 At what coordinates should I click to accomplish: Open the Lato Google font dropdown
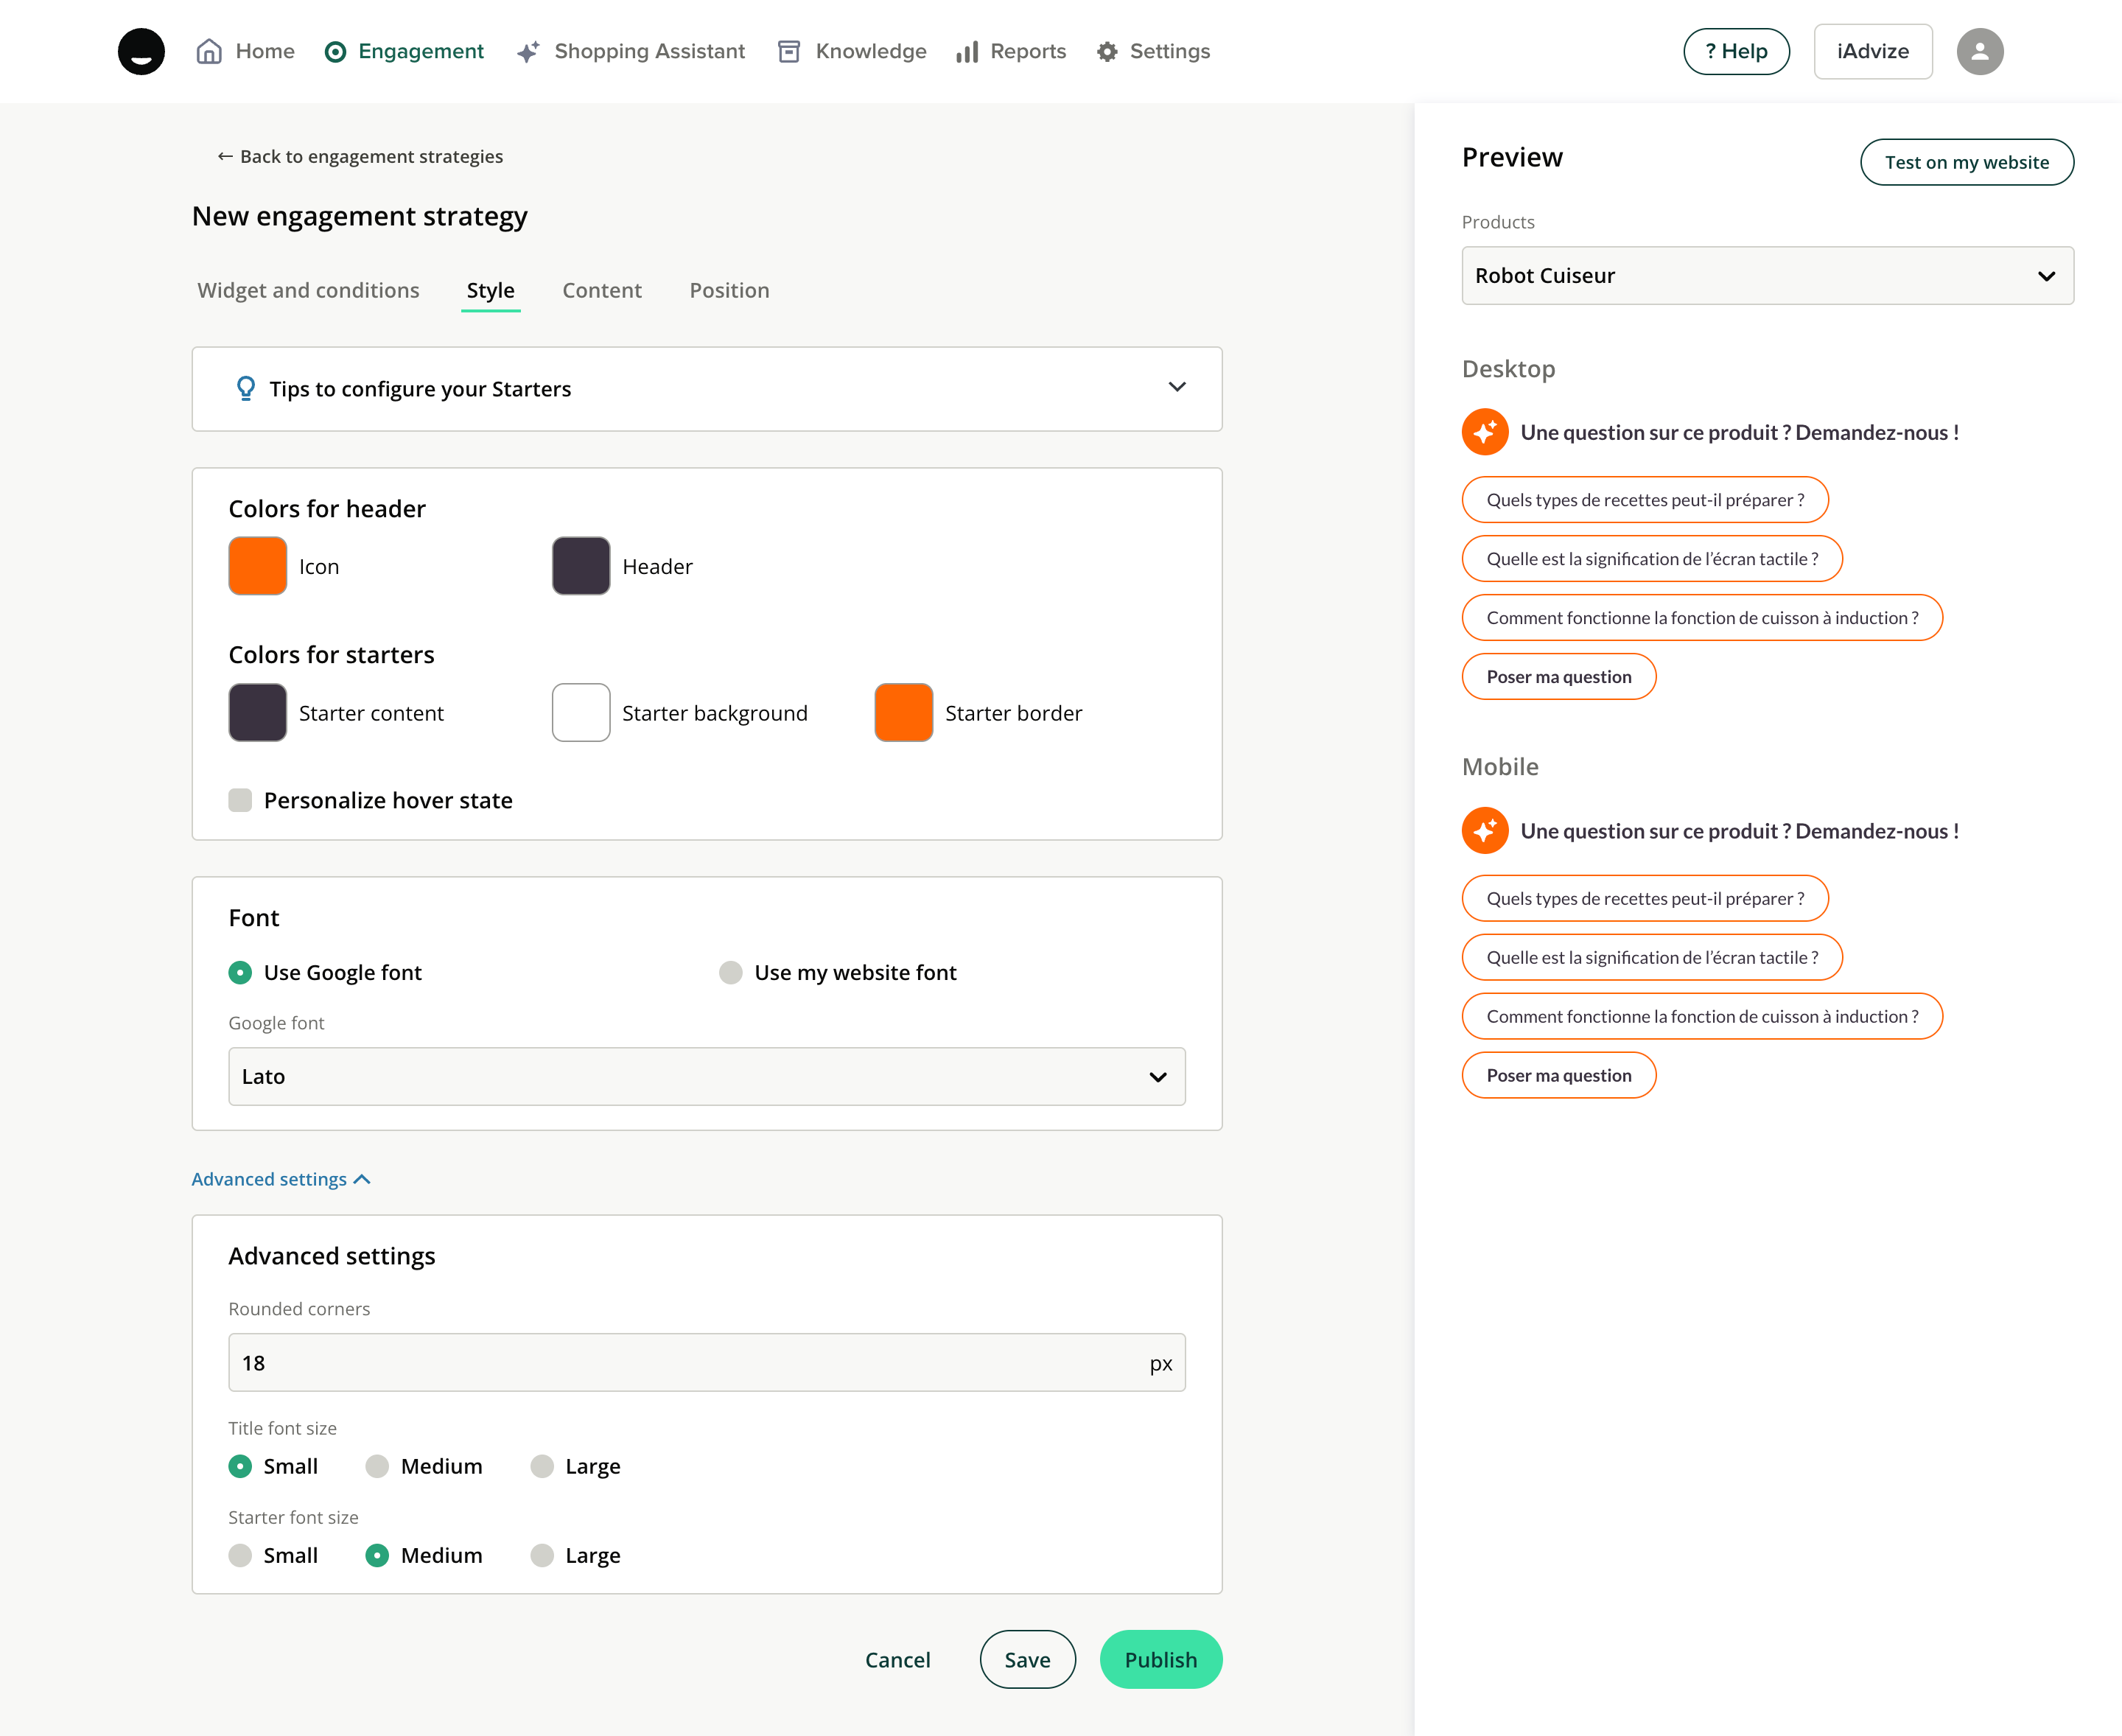click(706, 1077)
